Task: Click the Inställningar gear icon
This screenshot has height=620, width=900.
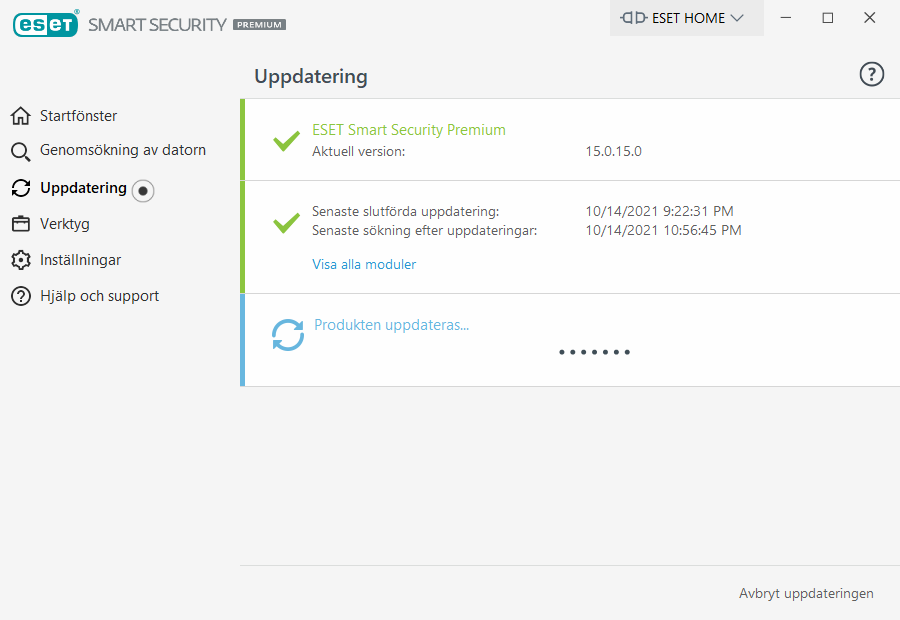Action: pyautogui.click(x=21, y=260)
